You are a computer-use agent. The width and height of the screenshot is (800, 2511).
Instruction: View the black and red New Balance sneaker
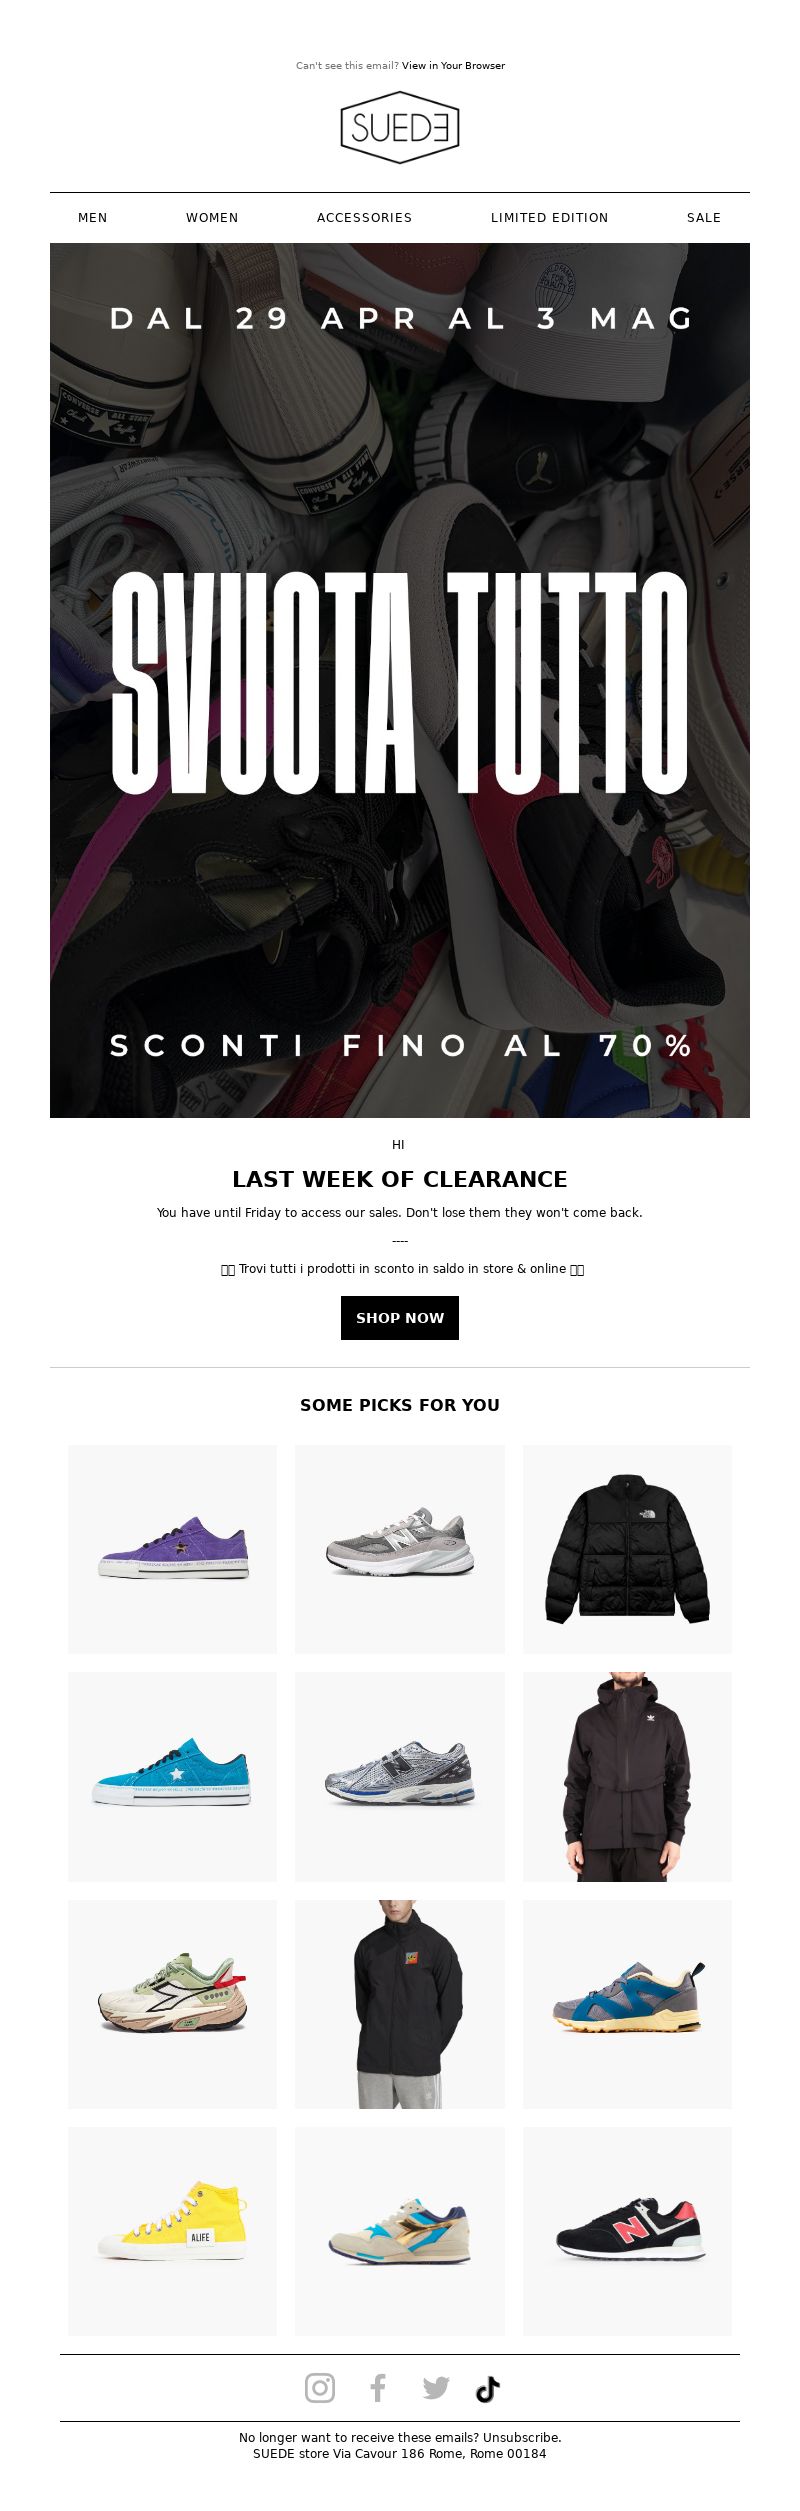click(627, 2231)
